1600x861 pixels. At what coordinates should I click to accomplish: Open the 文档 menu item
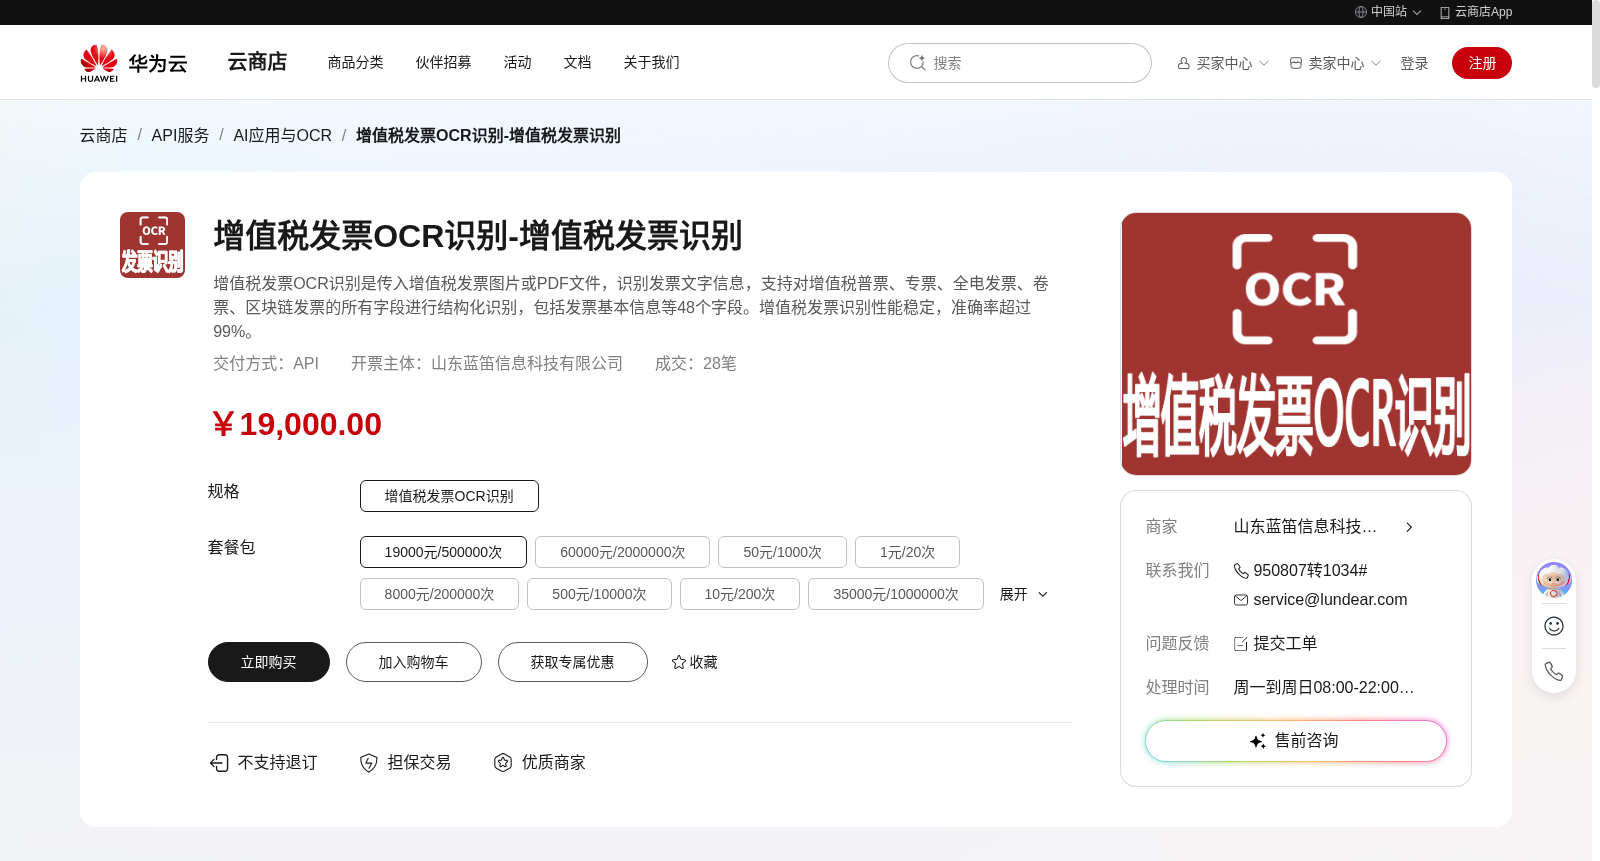tap(577, 62)
